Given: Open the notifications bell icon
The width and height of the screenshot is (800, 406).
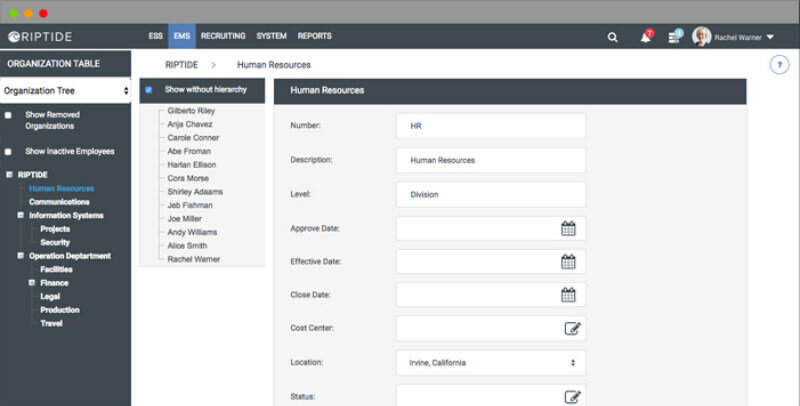Looking at the screenshot, I should pos(645,37).
